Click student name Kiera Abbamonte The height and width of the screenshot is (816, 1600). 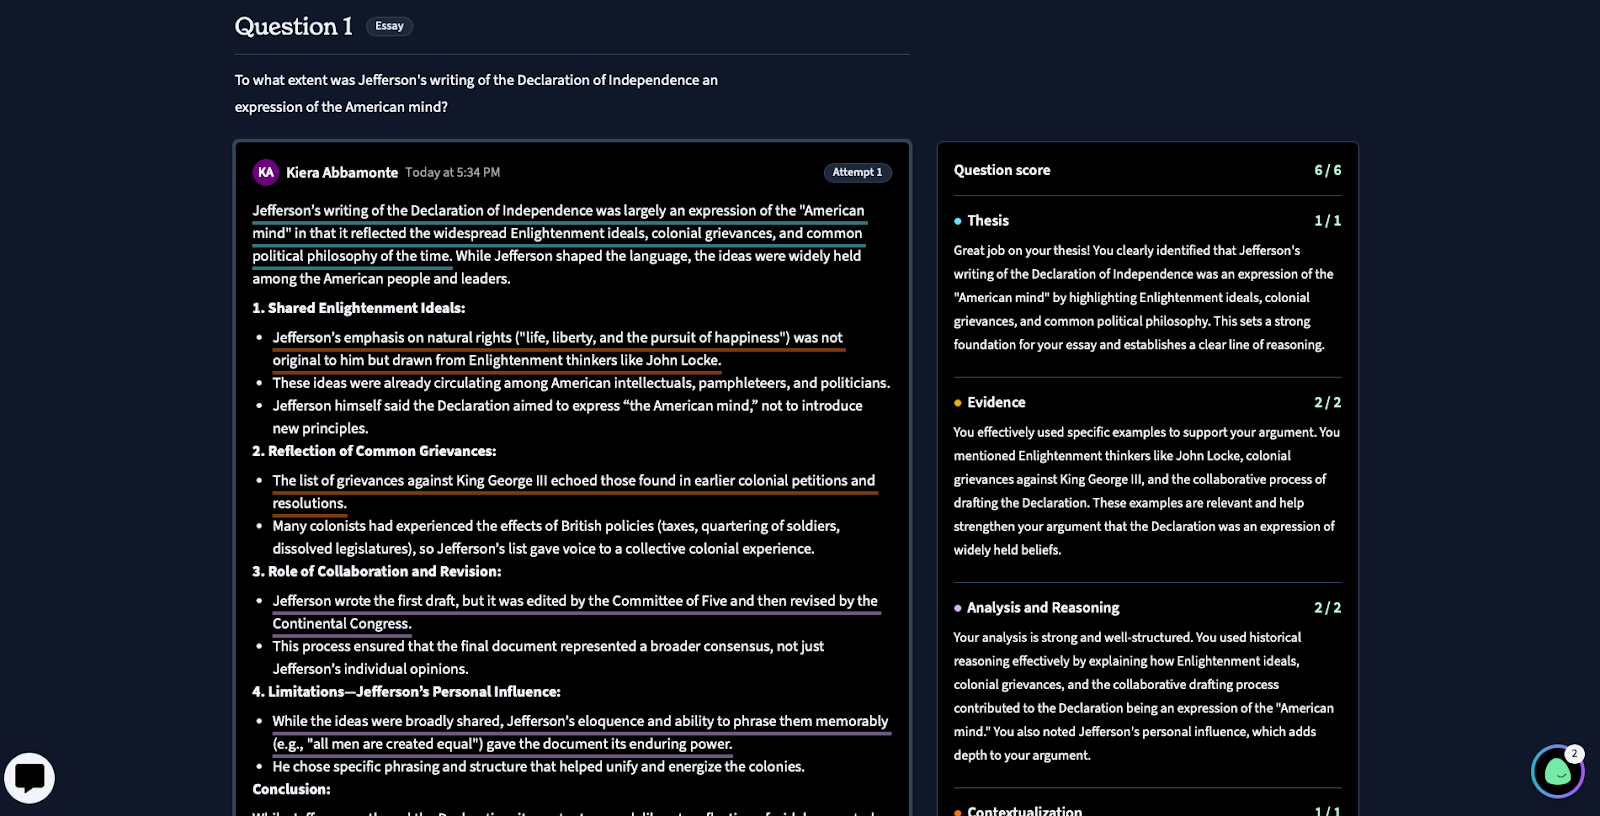(342, 173)
